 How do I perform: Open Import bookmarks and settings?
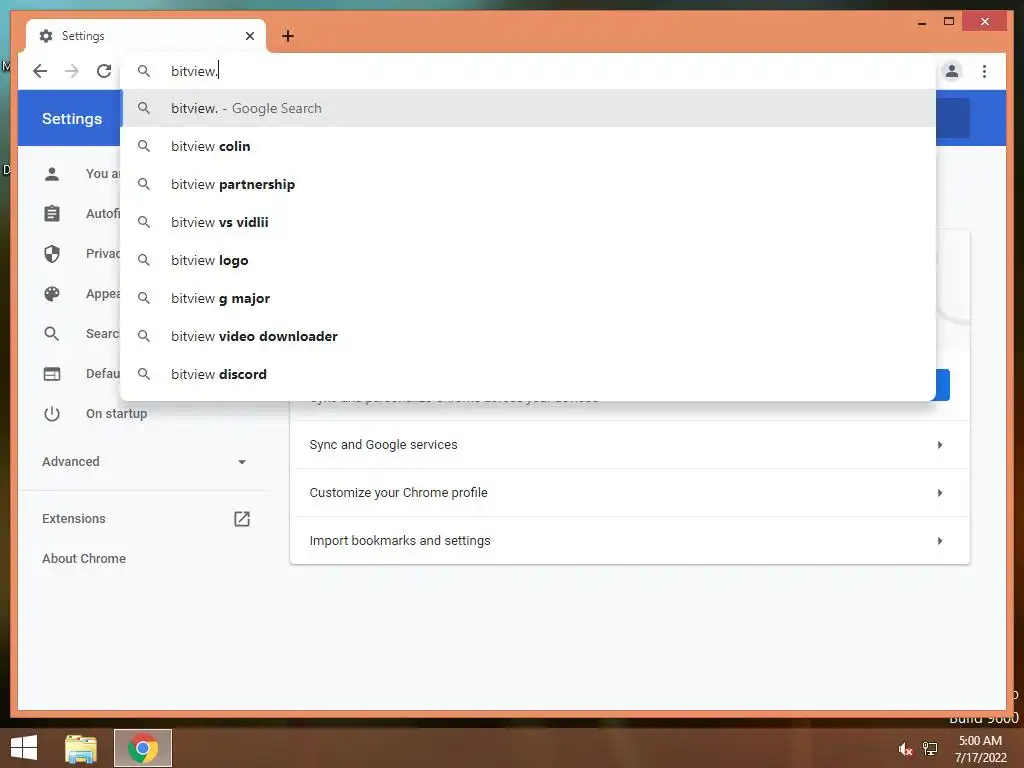[x=630, y=541]
